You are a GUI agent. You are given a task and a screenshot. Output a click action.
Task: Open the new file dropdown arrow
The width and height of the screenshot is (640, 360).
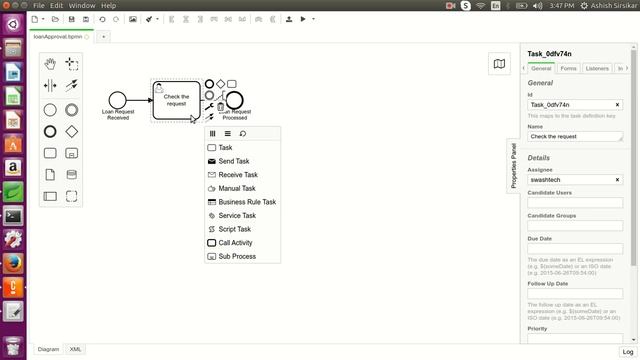pos(43,19)
